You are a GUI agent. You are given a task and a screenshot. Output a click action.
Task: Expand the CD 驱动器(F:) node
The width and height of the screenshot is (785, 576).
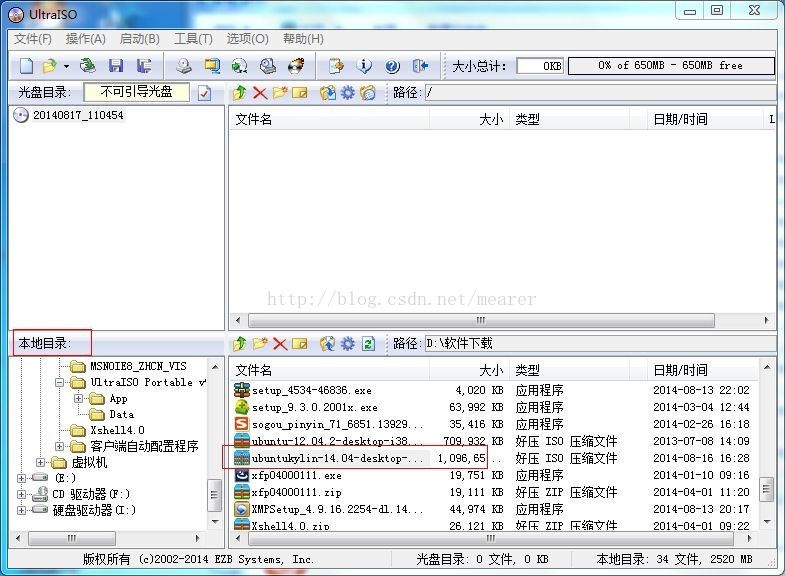(22, 494)
